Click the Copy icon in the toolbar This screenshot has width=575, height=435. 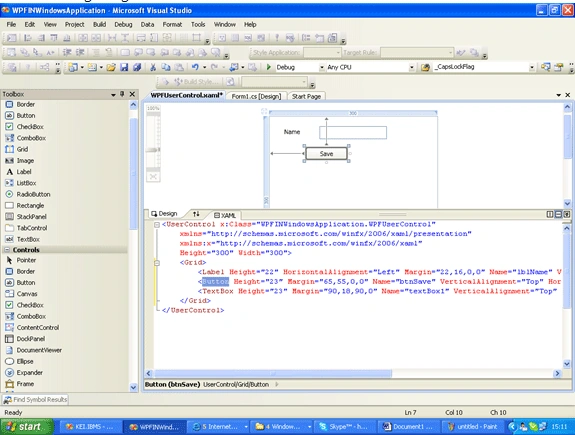pyautogui.click(x=166, y=67)
